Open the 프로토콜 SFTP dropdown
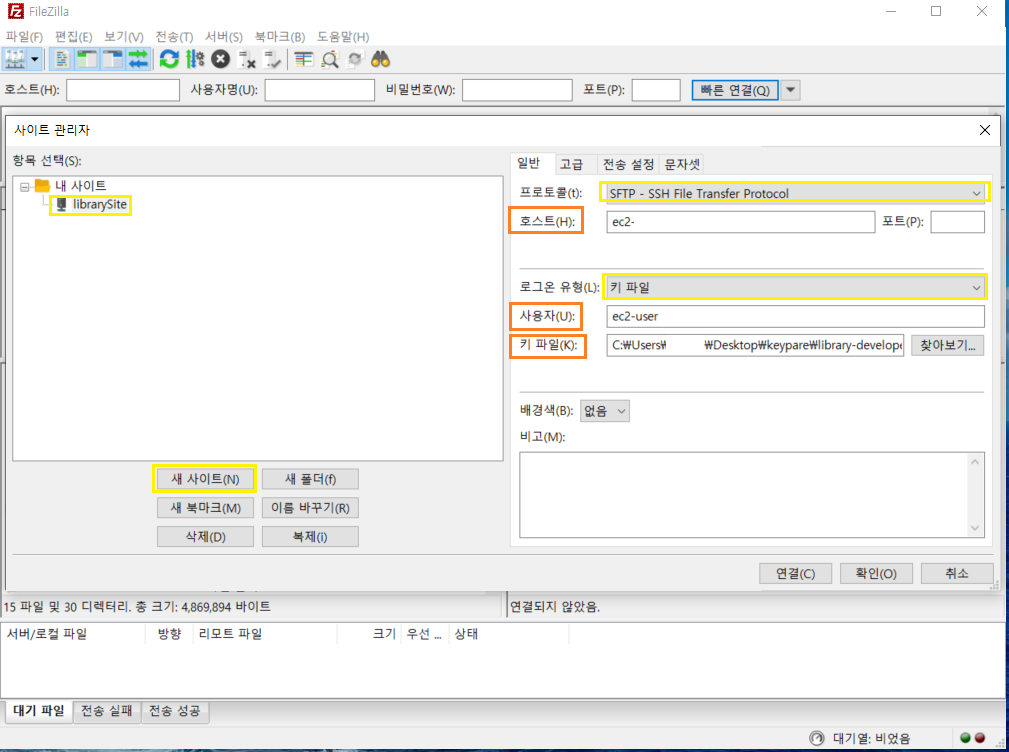Screen dimensions: 1009x752 [x=795, y=193]
